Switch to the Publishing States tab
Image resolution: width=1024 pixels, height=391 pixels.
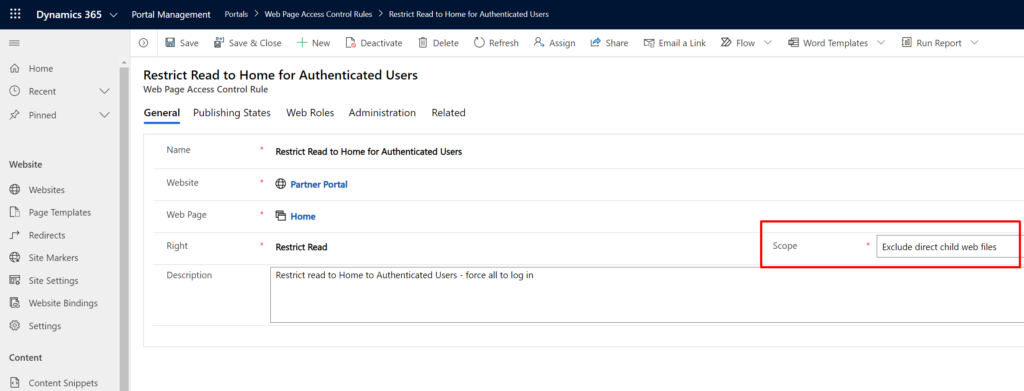[232, 113]
